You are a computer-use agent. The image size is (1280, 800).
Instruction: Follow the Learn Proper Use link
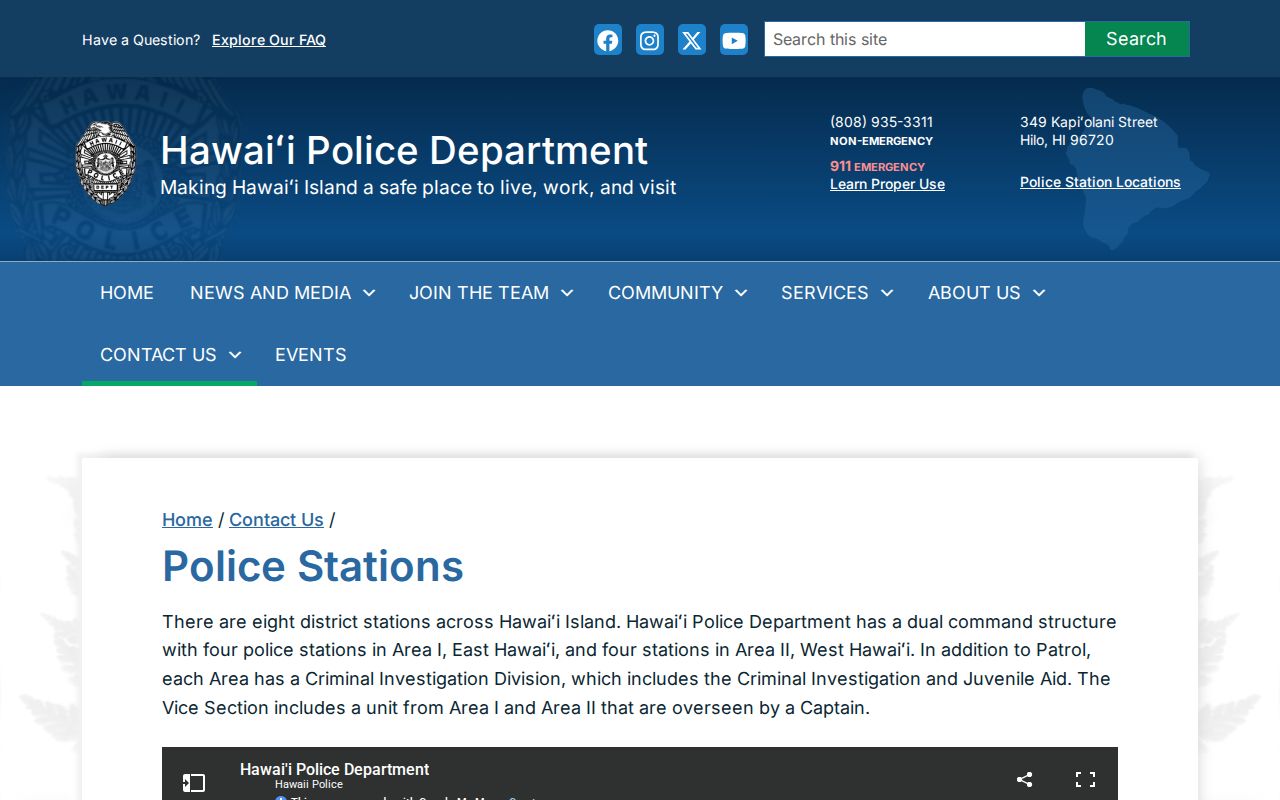[887, 184]
